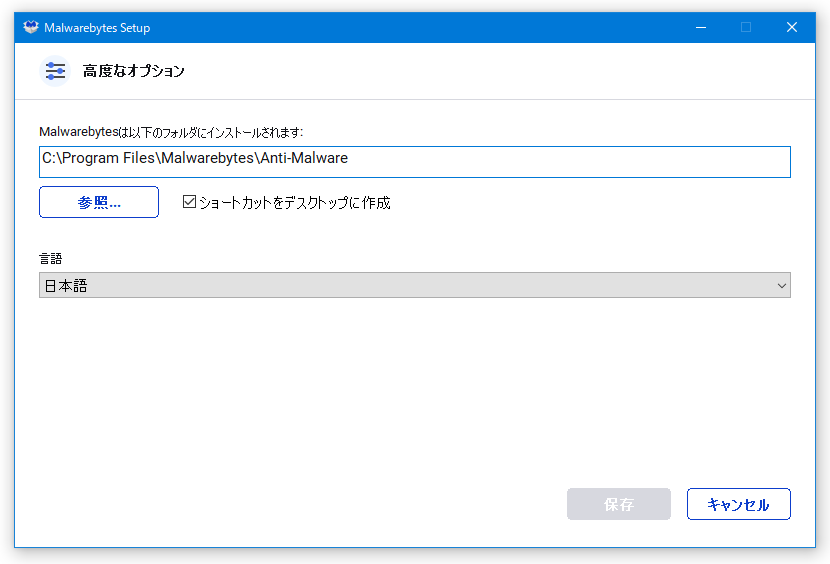Close the Malwarebytes Setup window
Screen dimensions: 830x564
(792, 28)
